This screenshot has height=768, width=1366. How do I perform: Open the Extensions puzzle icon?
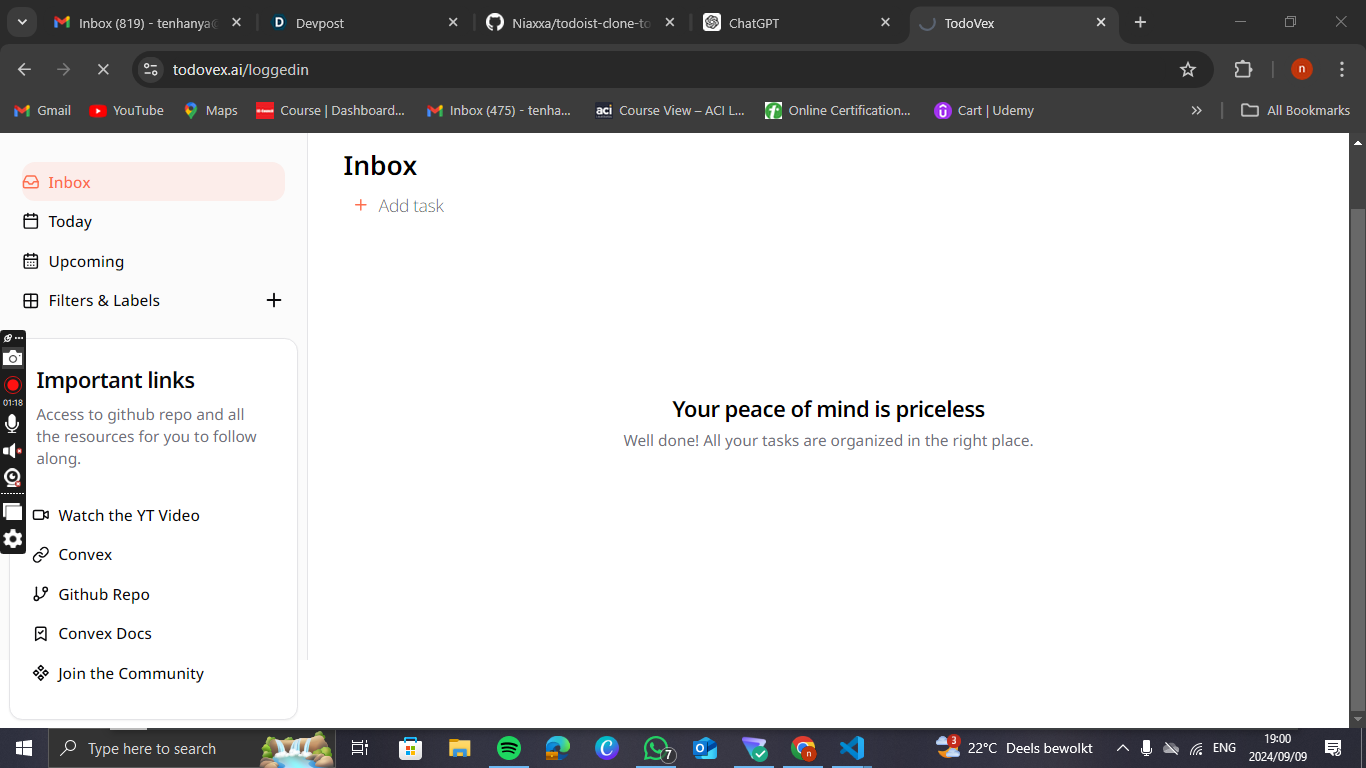[1243, 69]
